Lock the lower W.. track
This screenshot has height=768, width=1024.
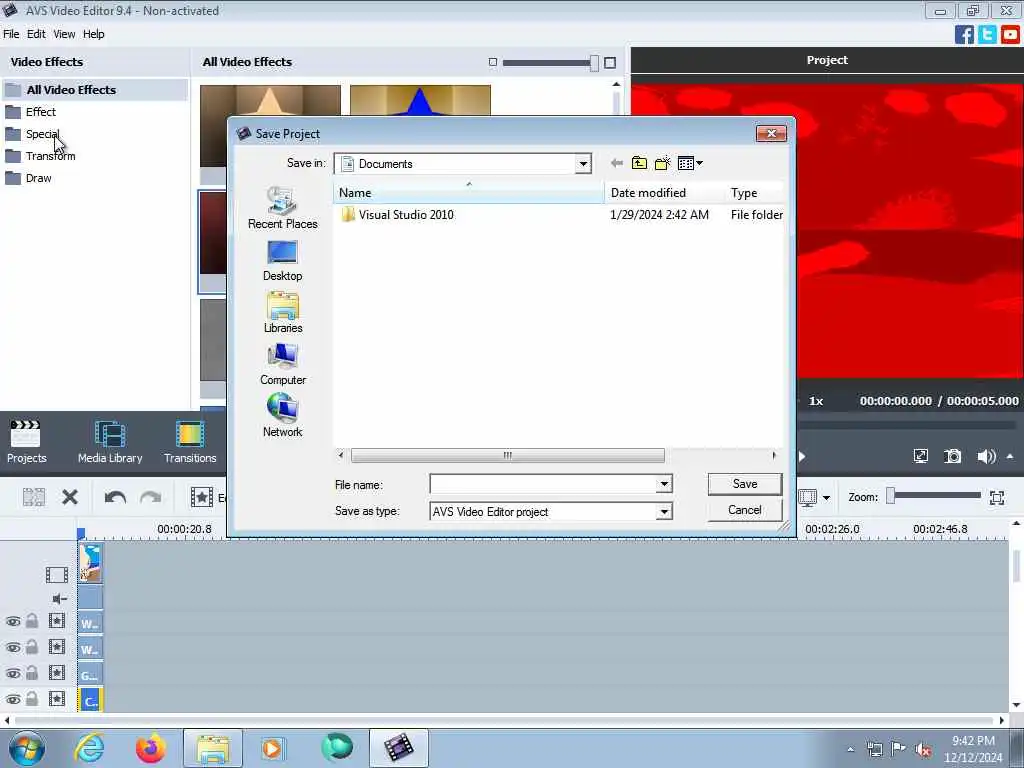point(32,647)
